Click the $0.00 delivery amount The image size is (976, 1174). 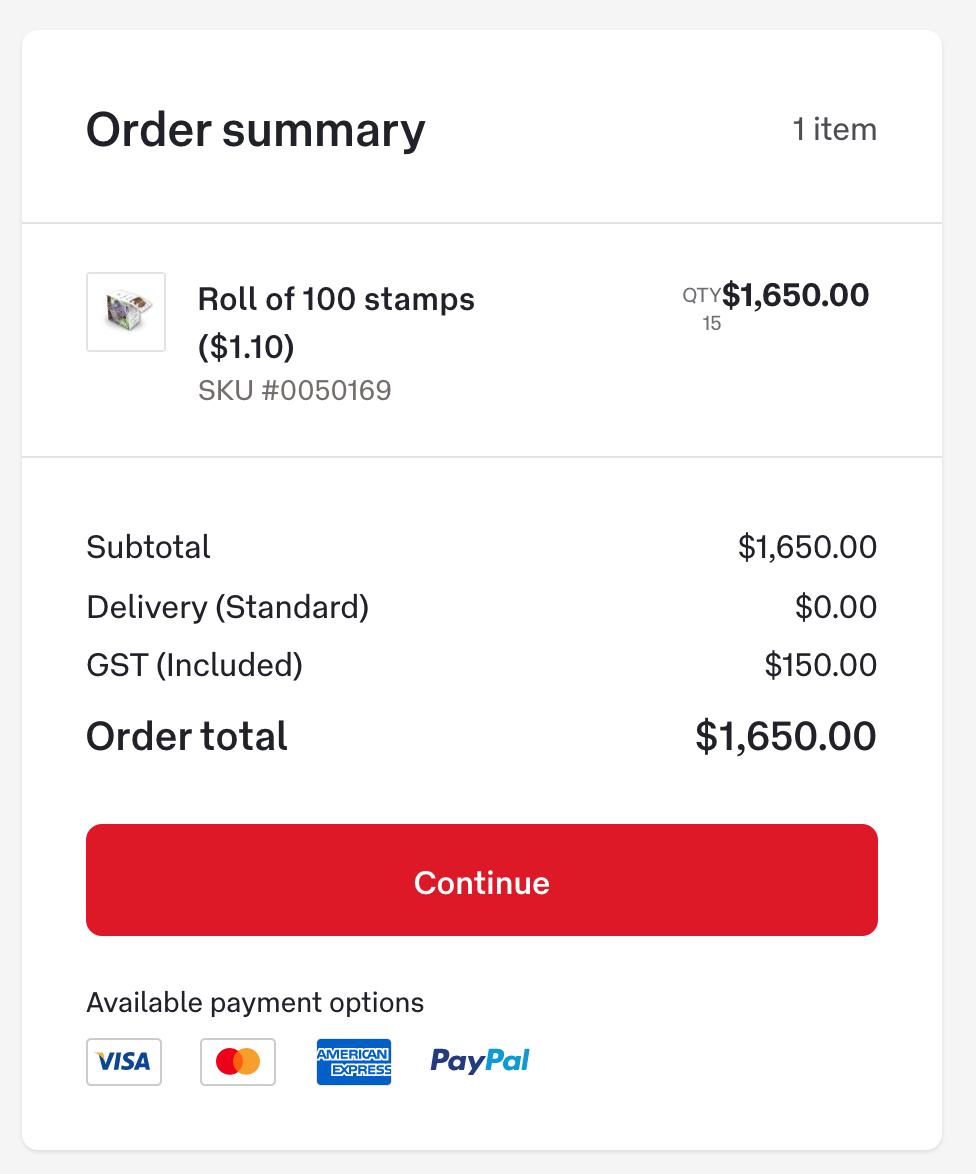coord(836,607)
